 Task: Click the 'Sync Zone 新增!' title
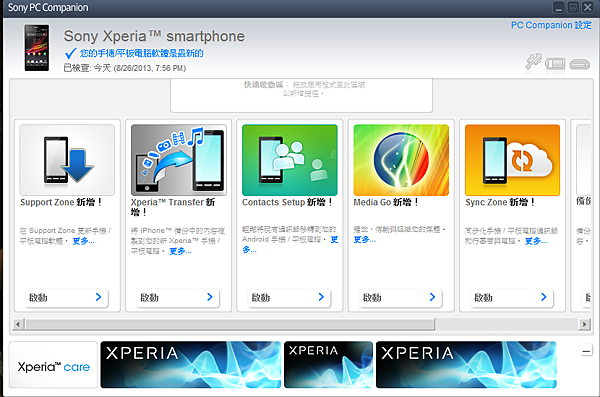pyautogui.click(x=500, y=202)
